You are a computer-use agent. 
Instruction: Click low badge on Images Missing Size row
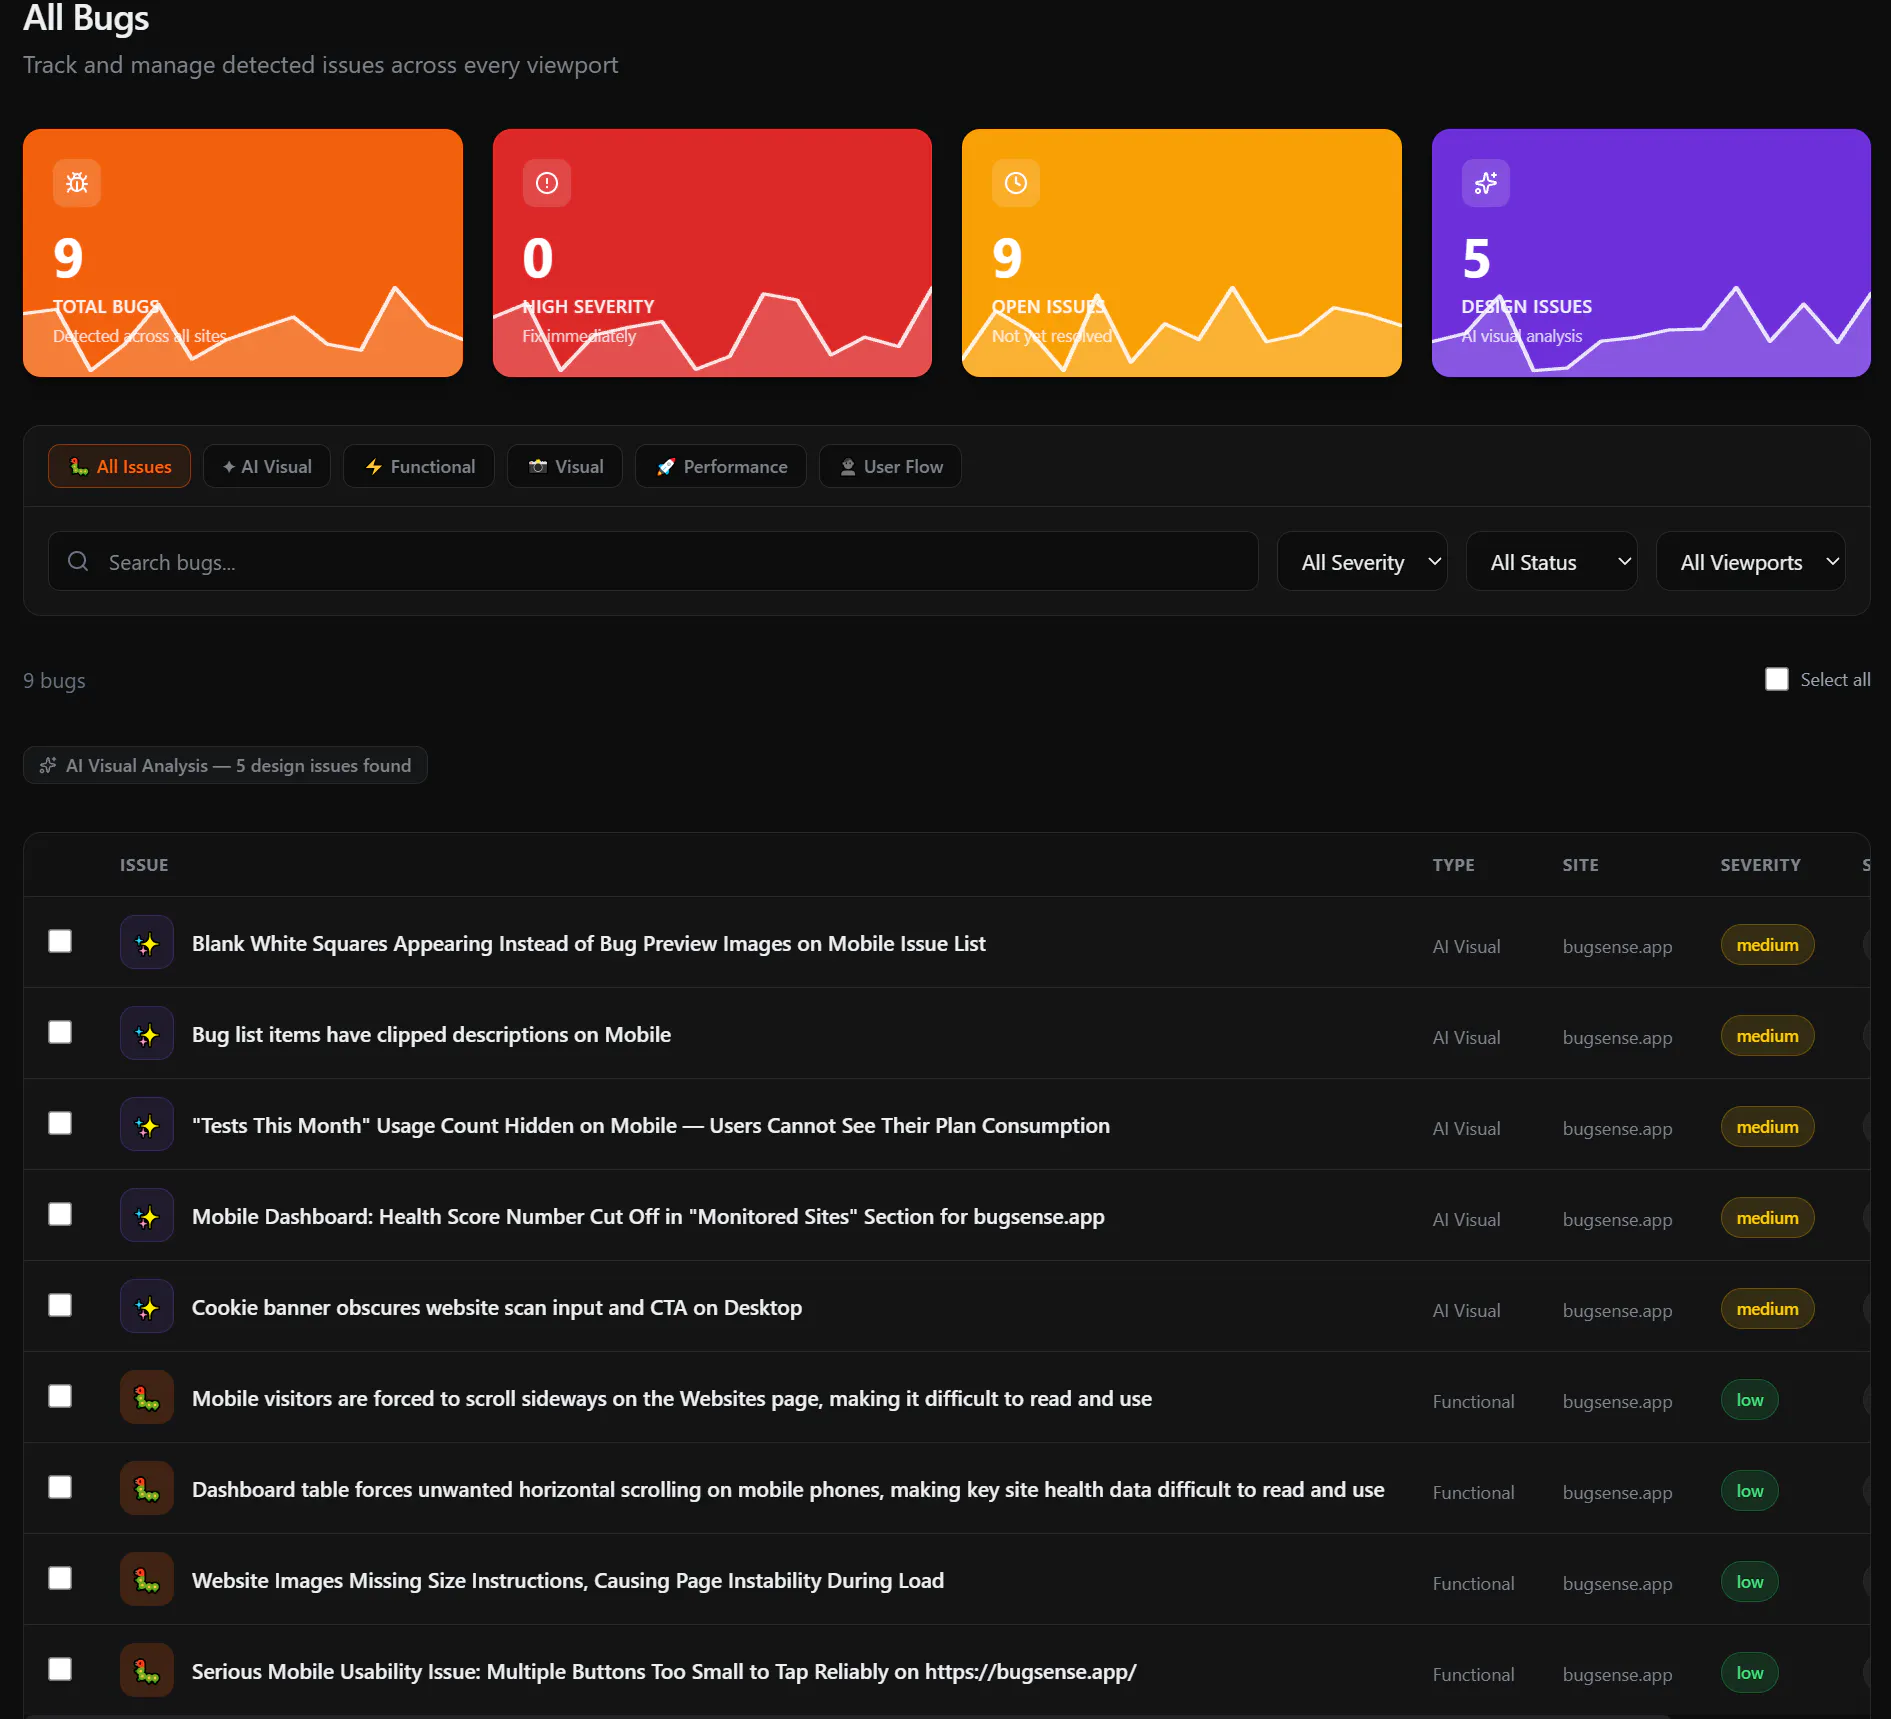[x=1749, y=1581]
